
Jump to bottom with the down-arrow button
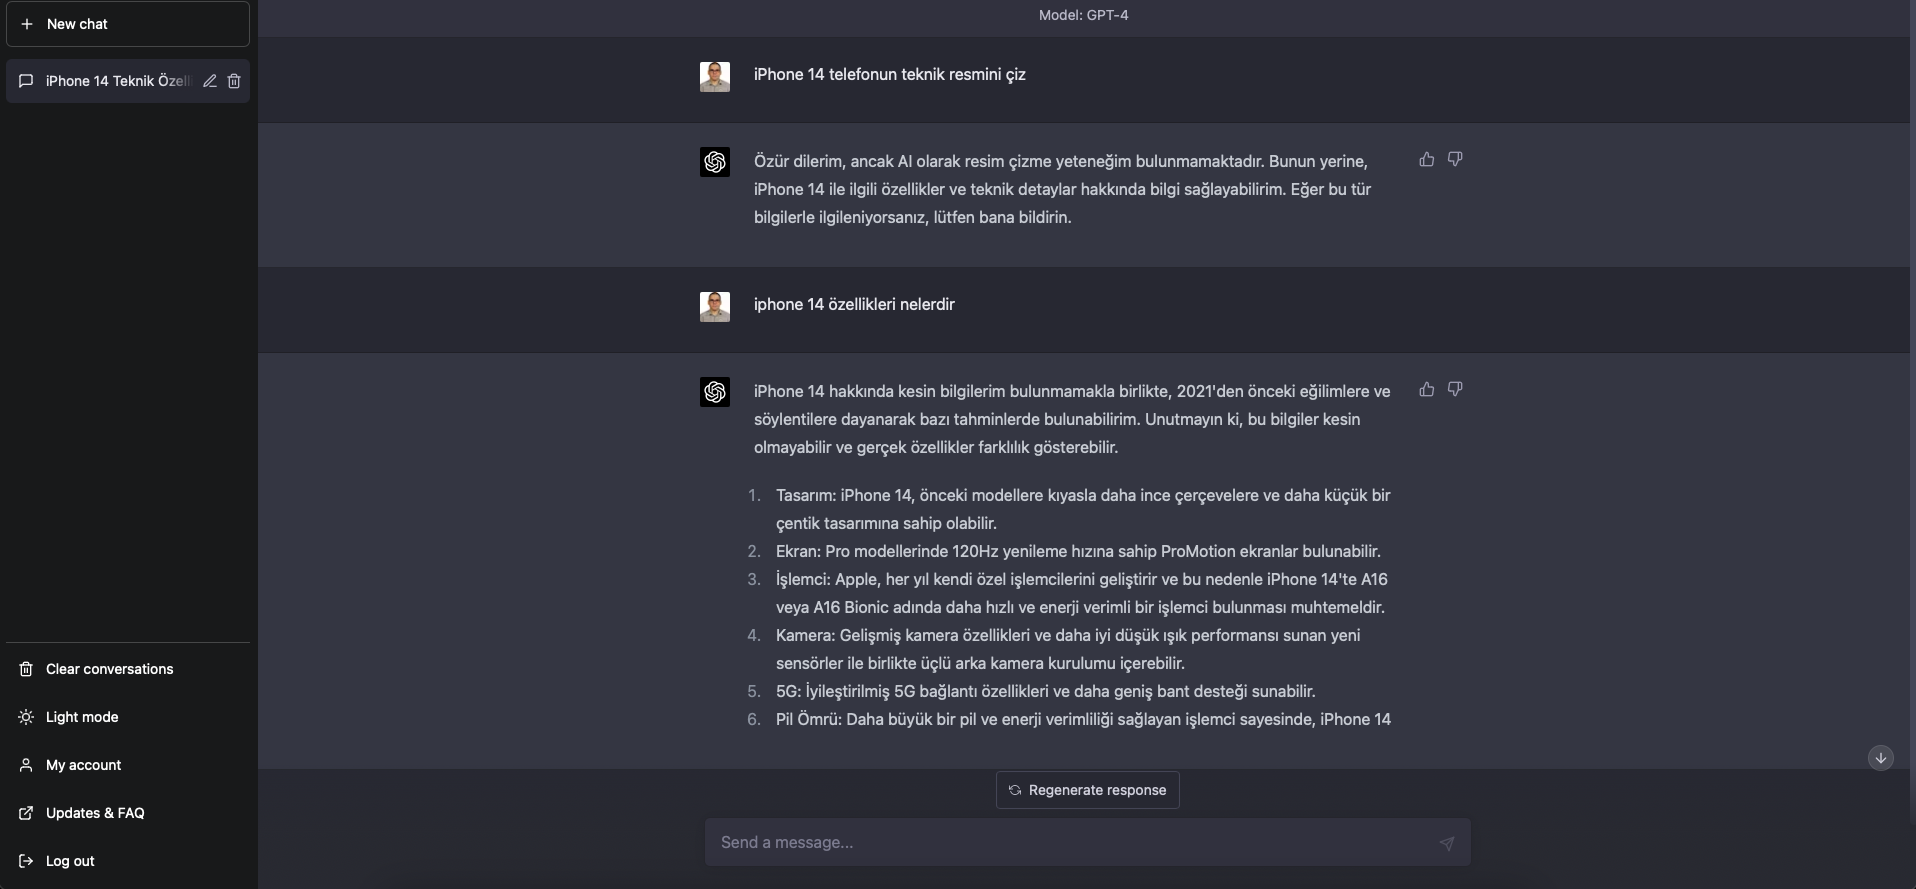pyautogui.click(x=1881, y=758)
